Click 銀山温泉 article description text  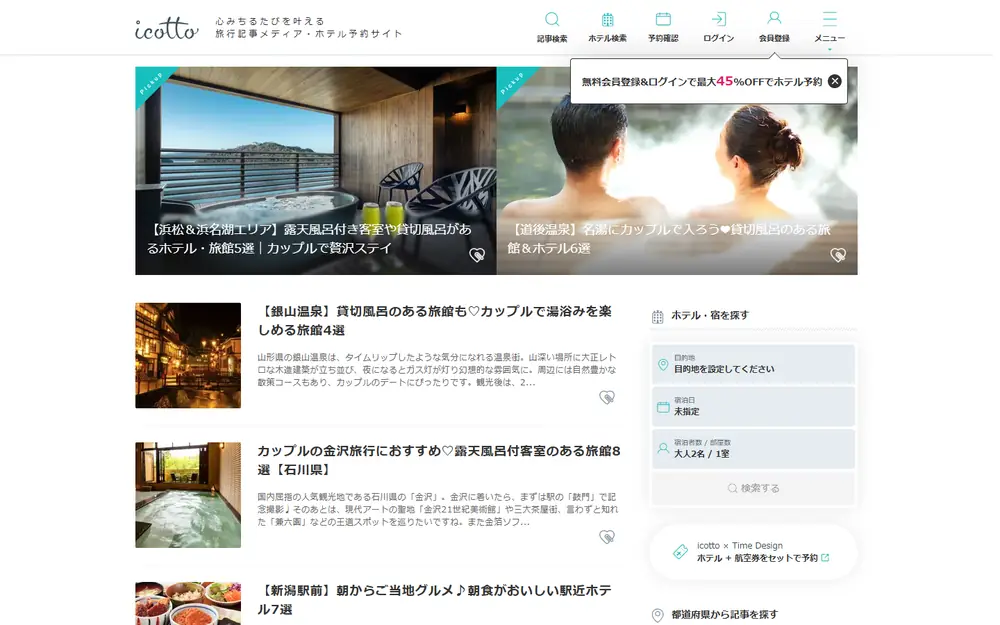tap(438, 370)
